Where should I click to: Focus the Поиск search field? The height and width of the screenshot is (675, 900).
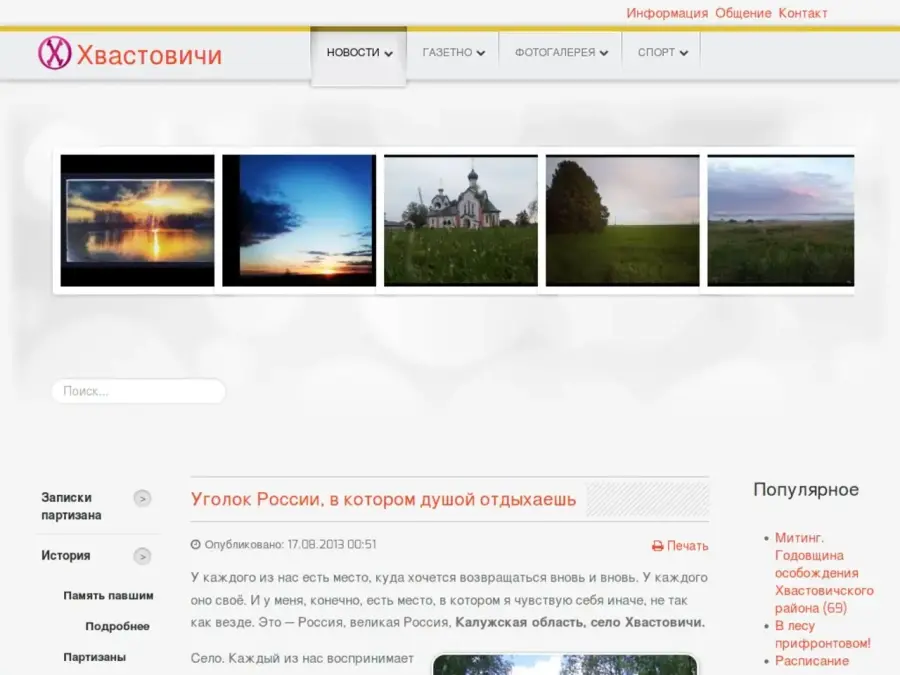139,391
